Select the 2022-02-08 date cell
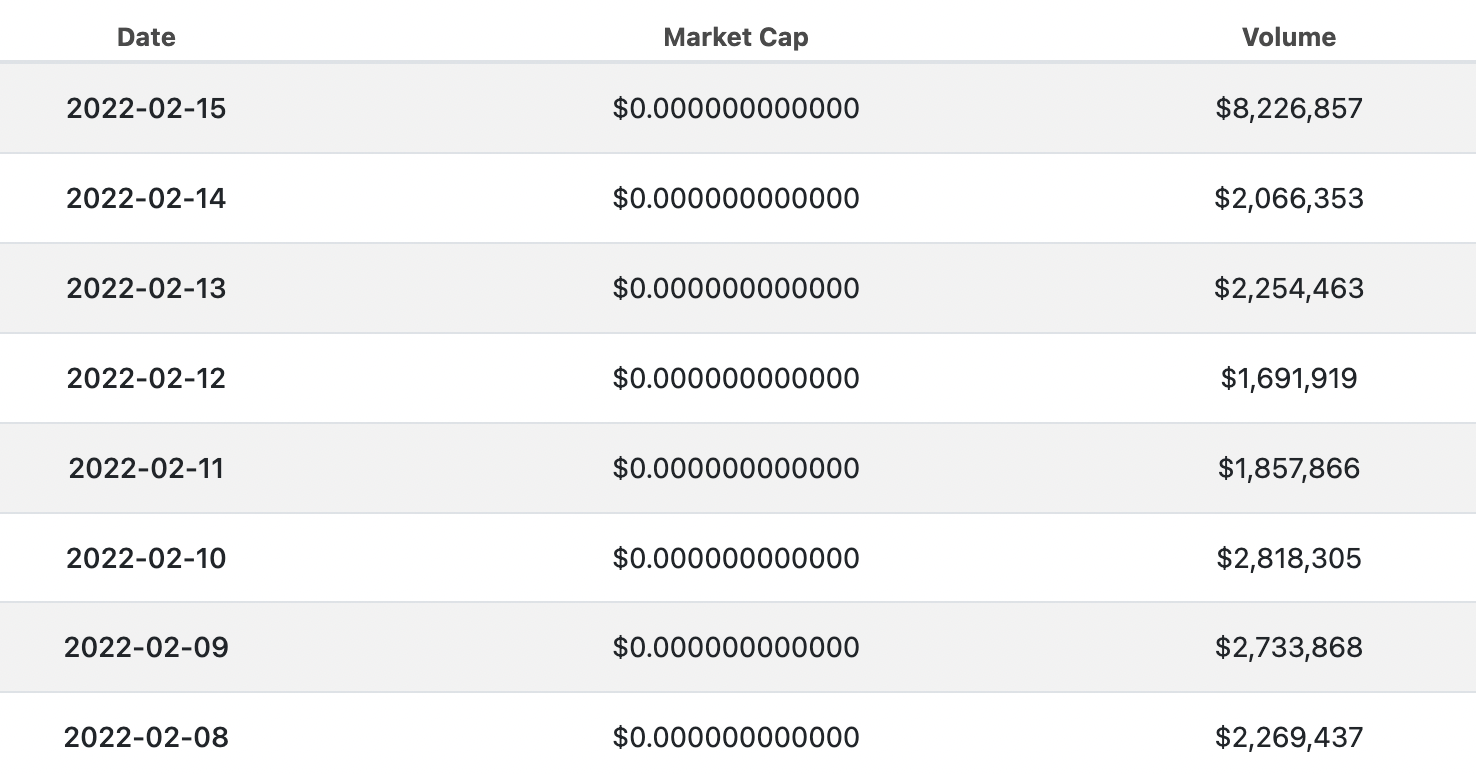Viewport: 1476px width, 774px height. click(146, 737)
